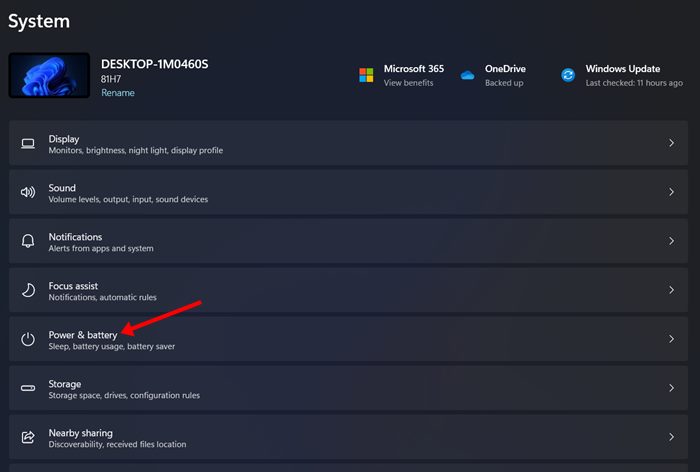The width and height of the screenshot is (700, 472).
Task: Click the Windows Update sync icon
Action: (x=568, y=75)
